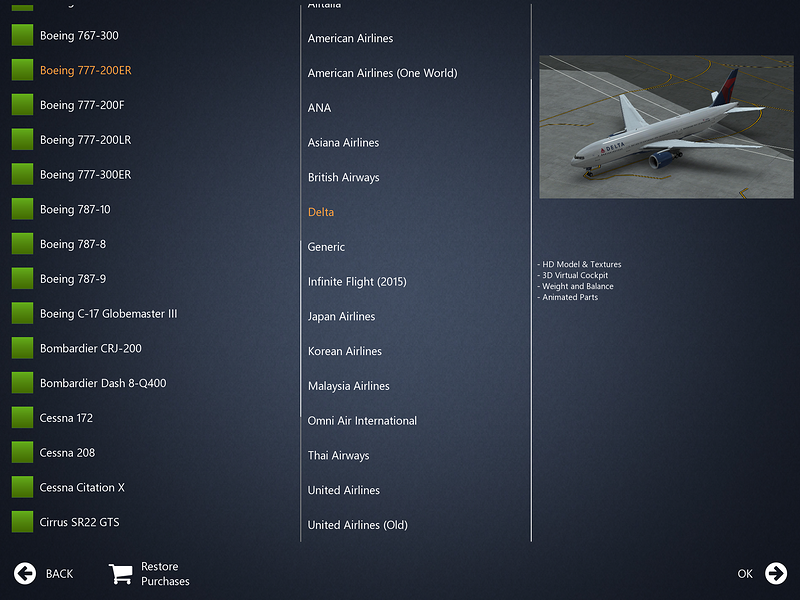Select the highlighted Delta livery
The image size is (800, 600).
point(321,212)
